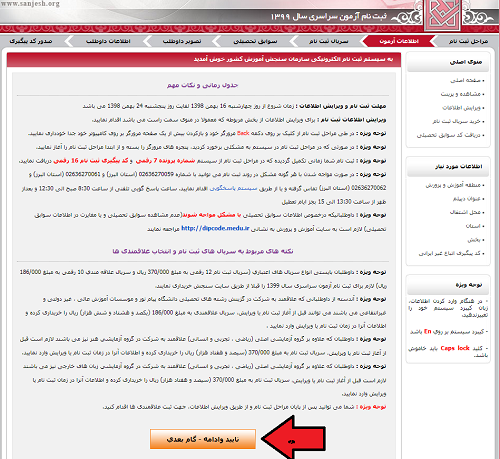The image size is (500, 459).
Task: Open the http://dipcode.medu.ir hyperlink
Action: click(215, 228)
